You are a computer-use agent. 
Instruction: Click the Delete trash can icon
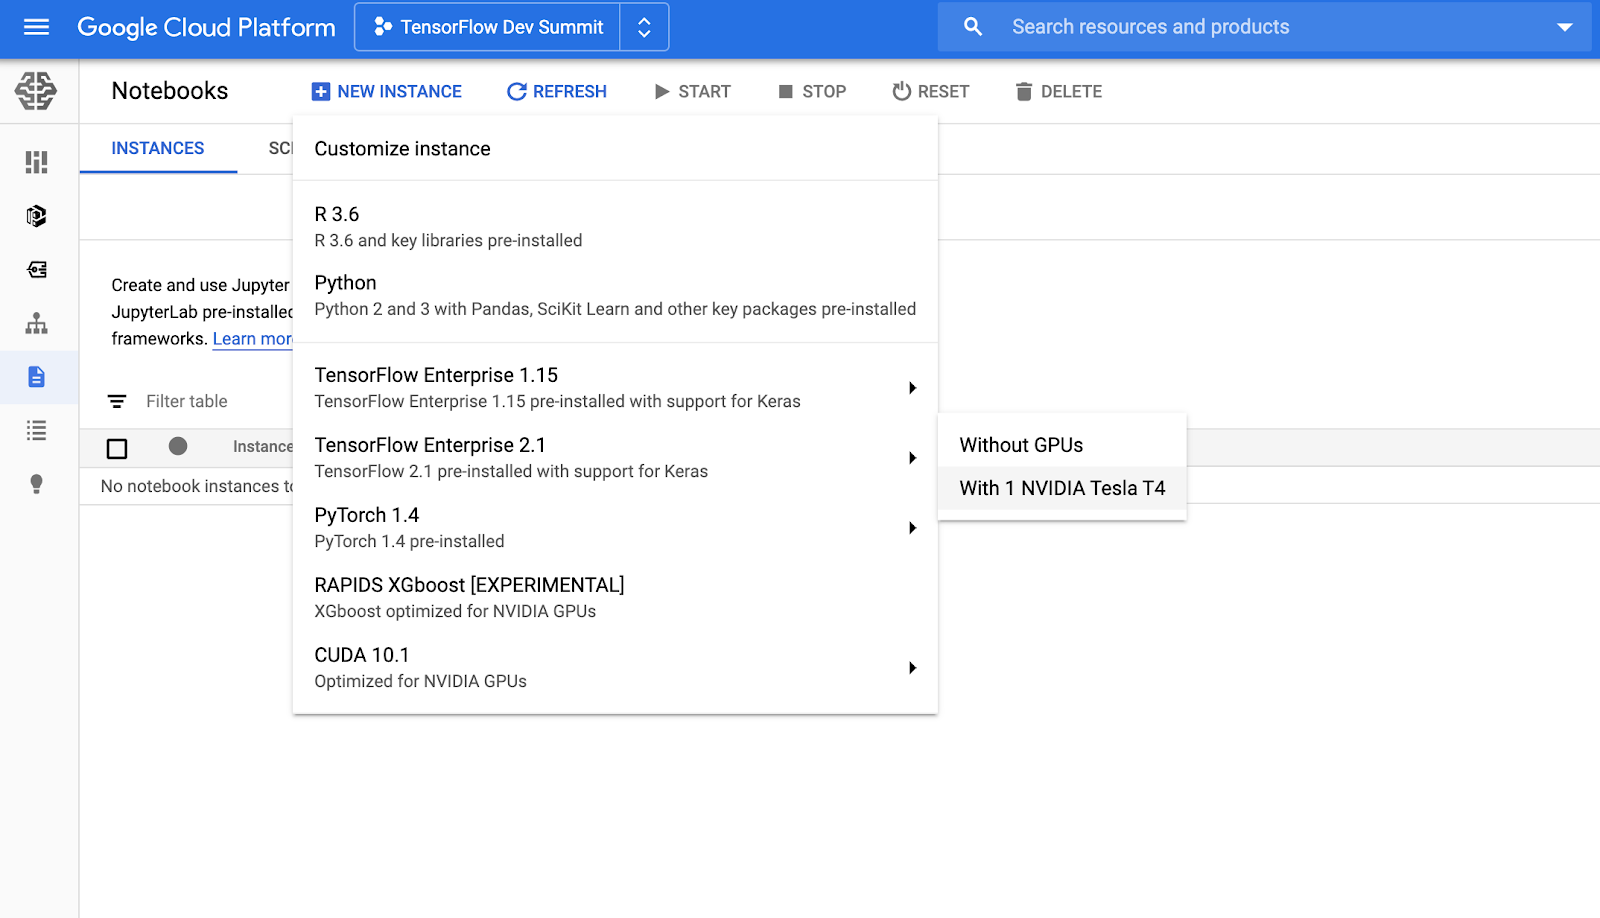[1024, 92]
